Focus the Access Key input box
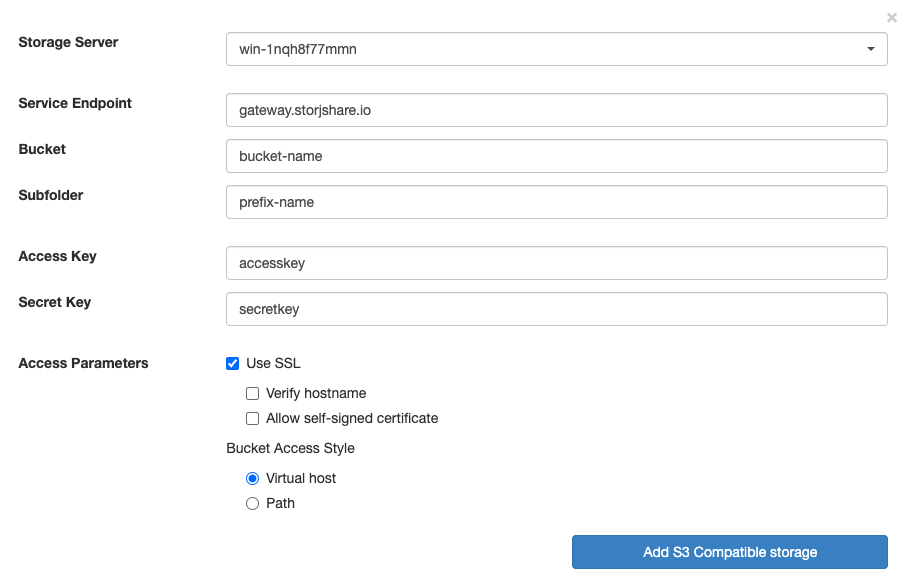Screen dimensions: 907x585 pos(556,263)
